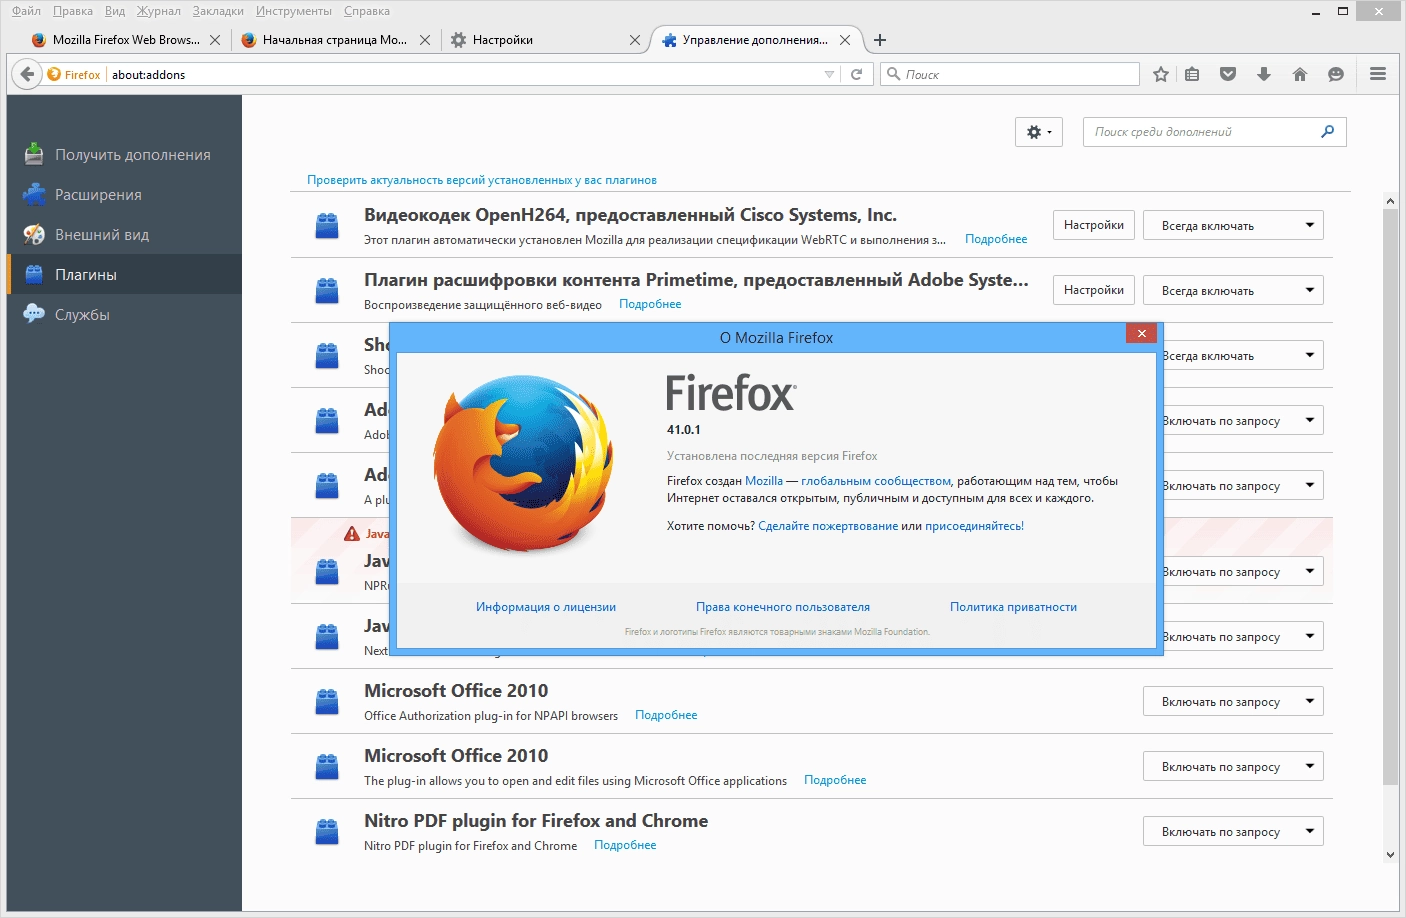The height and width of the screenshot is (918, 1406).
Task: Open Подробнее link for Nitro PDF plugin
Action: tap(625, 845)
